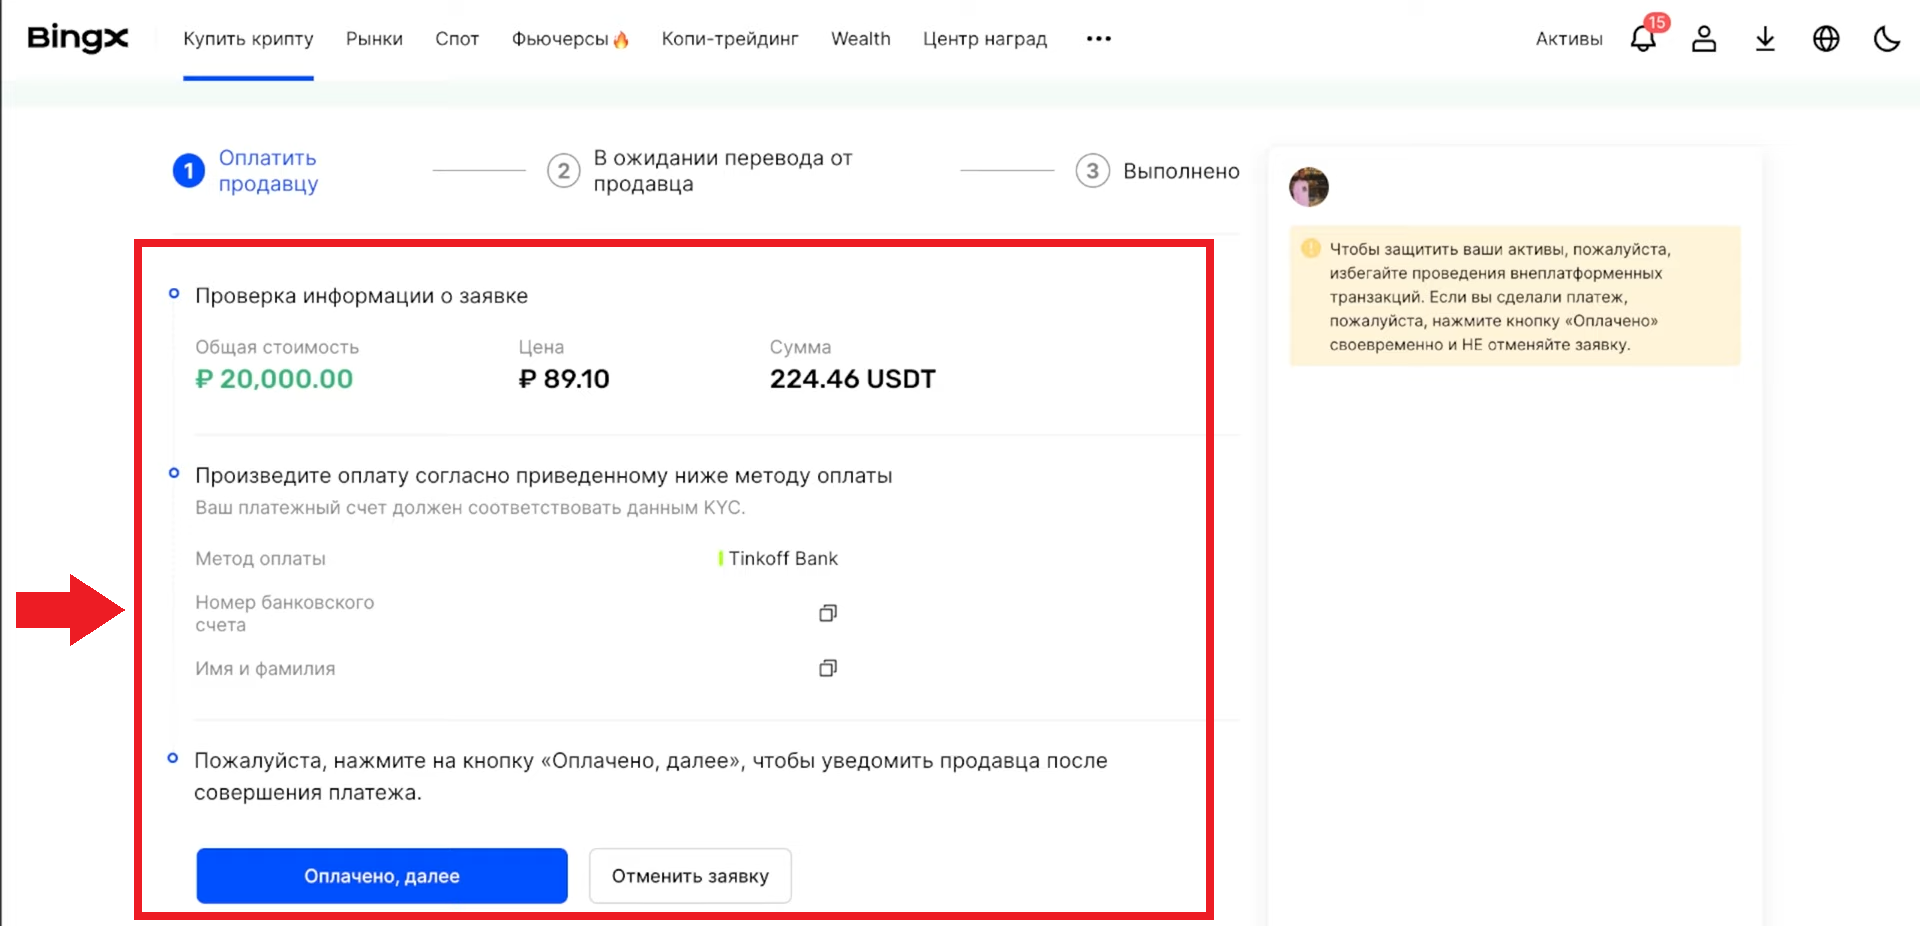The image size is (1920, 926).
Task: Click amount 224.46 USDT
Action: 853,379
